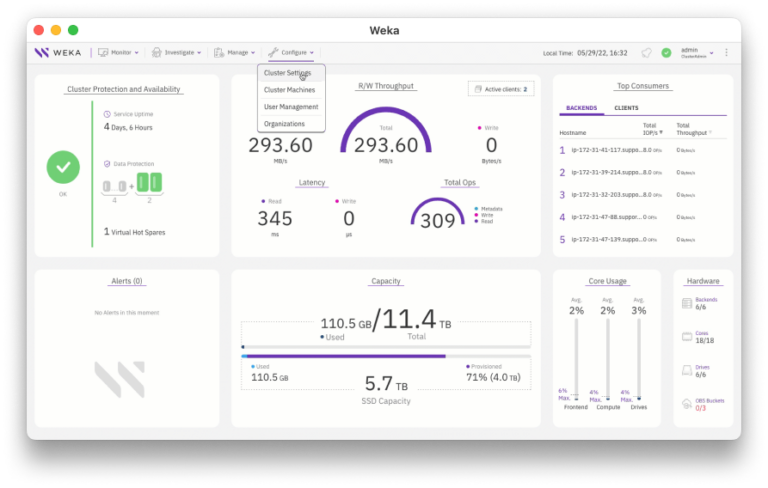
Task: Click the Core Usage heading
Action: point(607,281)
